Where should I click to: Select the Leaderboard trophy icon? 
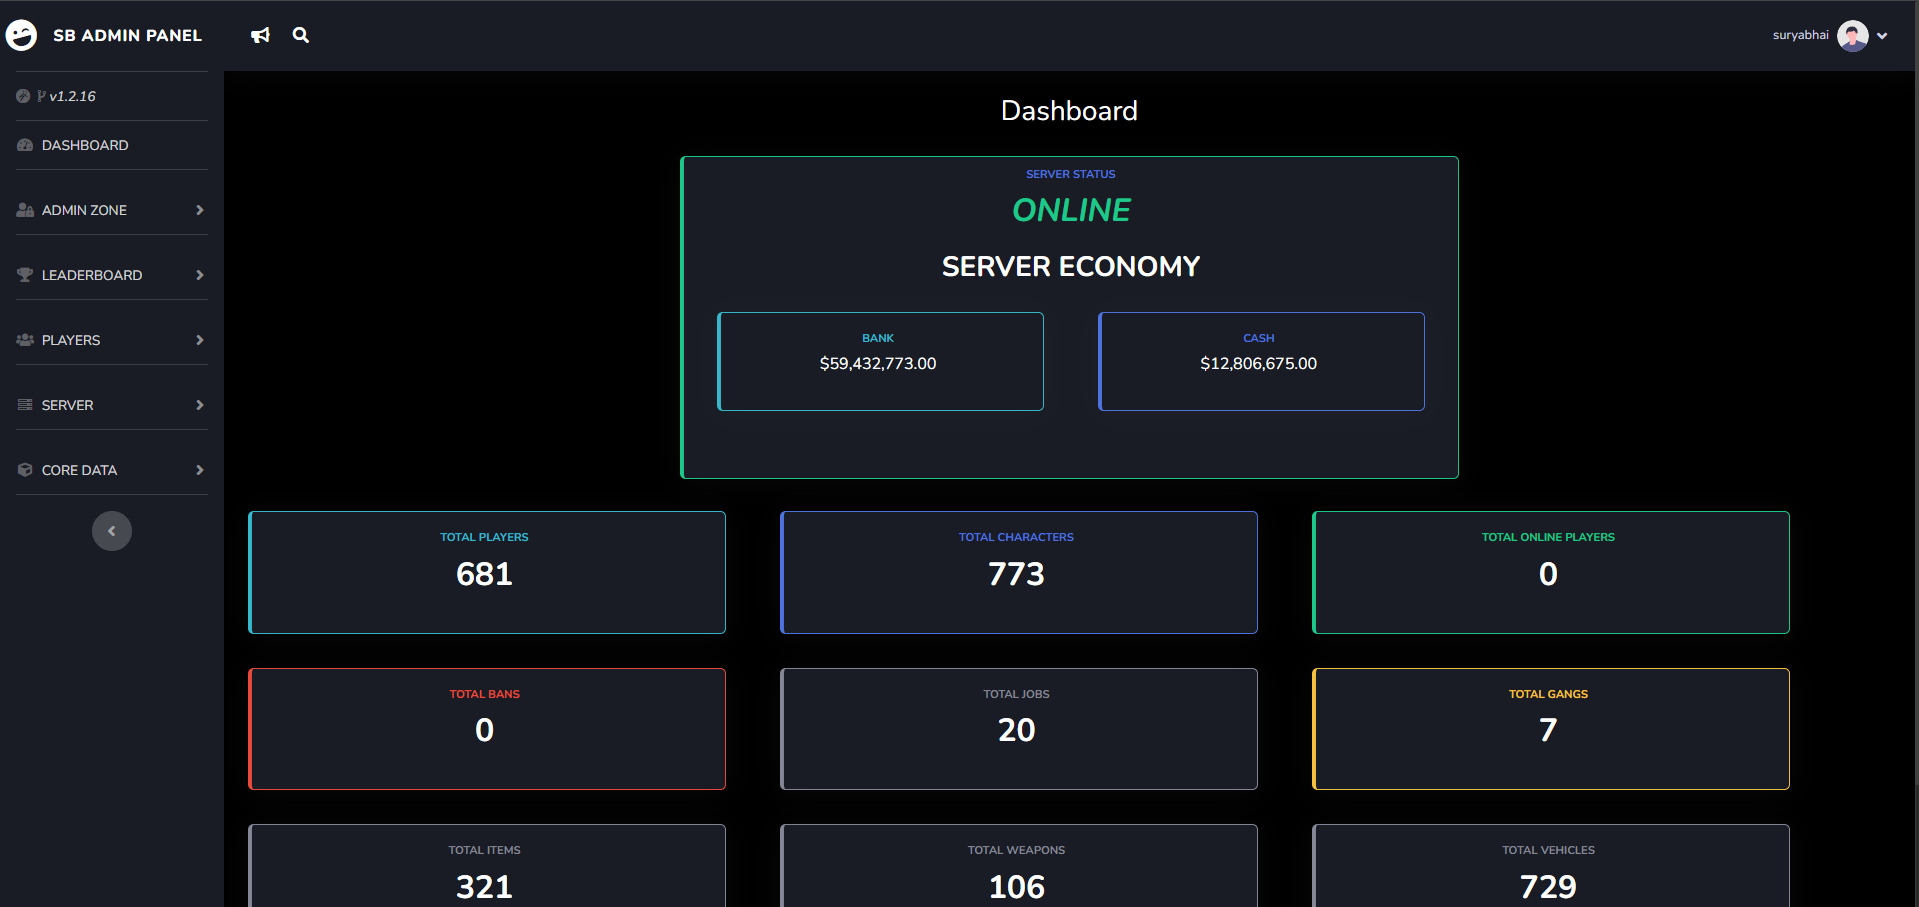coord(23,274)
